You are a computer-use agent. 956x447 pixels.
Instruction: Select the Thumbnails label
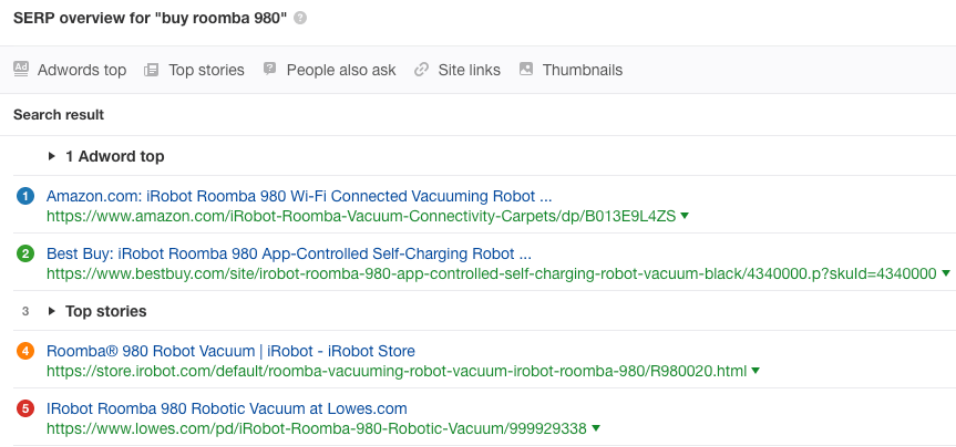[582, 70]
